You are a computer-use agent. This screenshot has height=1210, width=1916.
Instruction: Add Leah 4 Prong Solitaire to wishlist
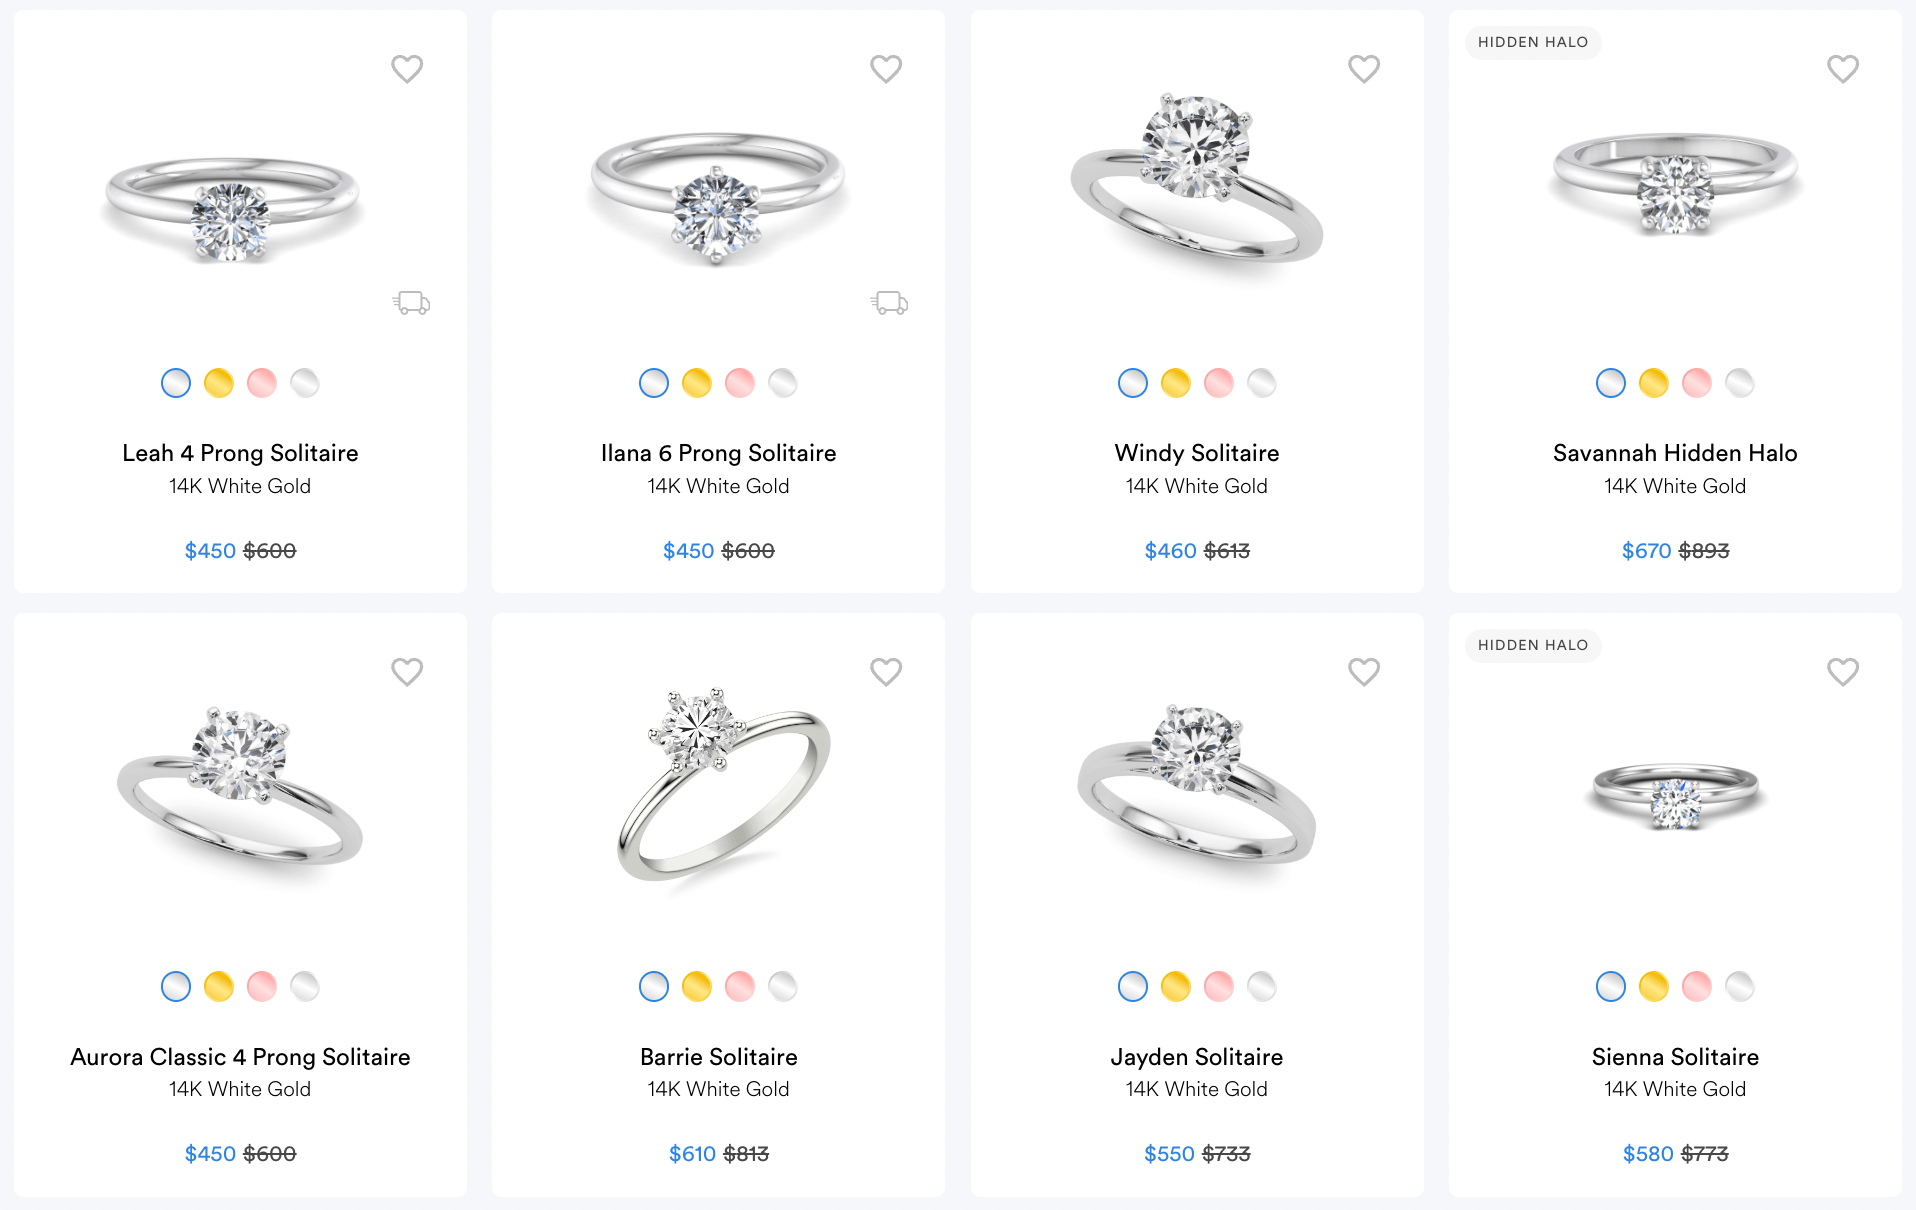tap(407, 68)
